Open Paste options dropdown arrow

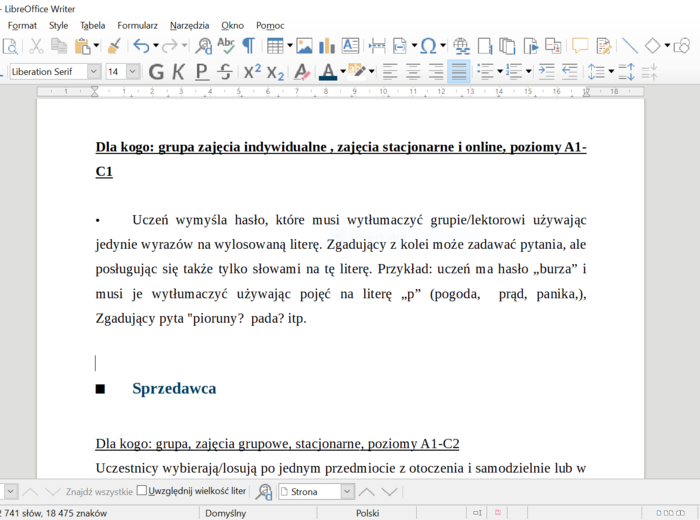coord(96,46)
